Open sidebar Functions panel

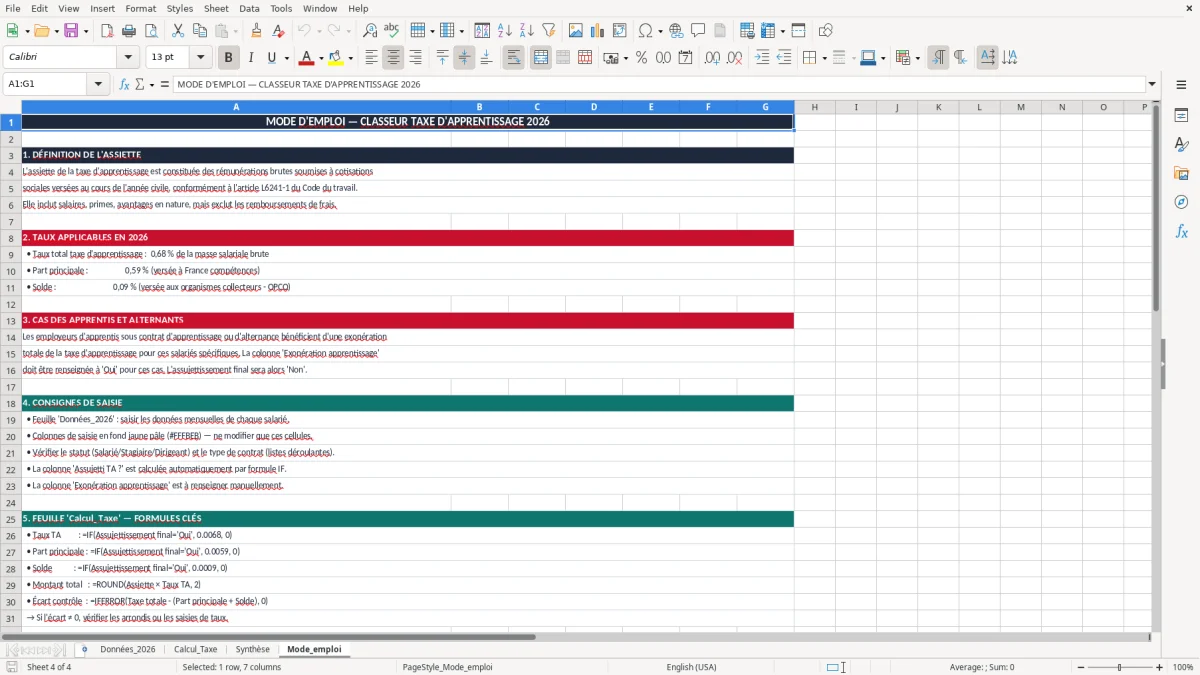coord(1181,231)
